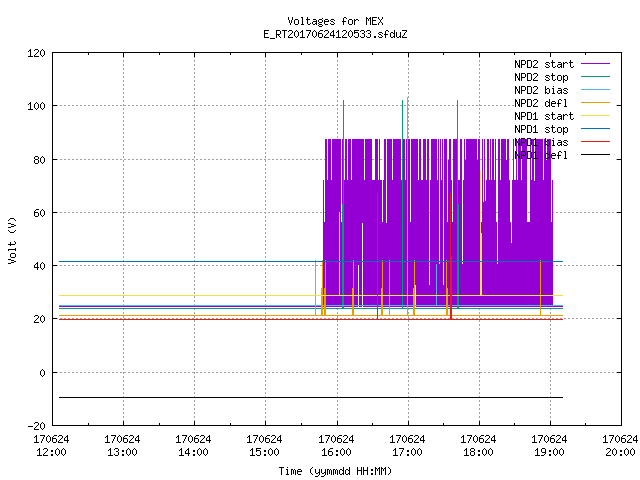This screenshot has width=640, height=480.
Task: Click the 'Volt (V)' y-axis label
Action: tap(13, 240)
